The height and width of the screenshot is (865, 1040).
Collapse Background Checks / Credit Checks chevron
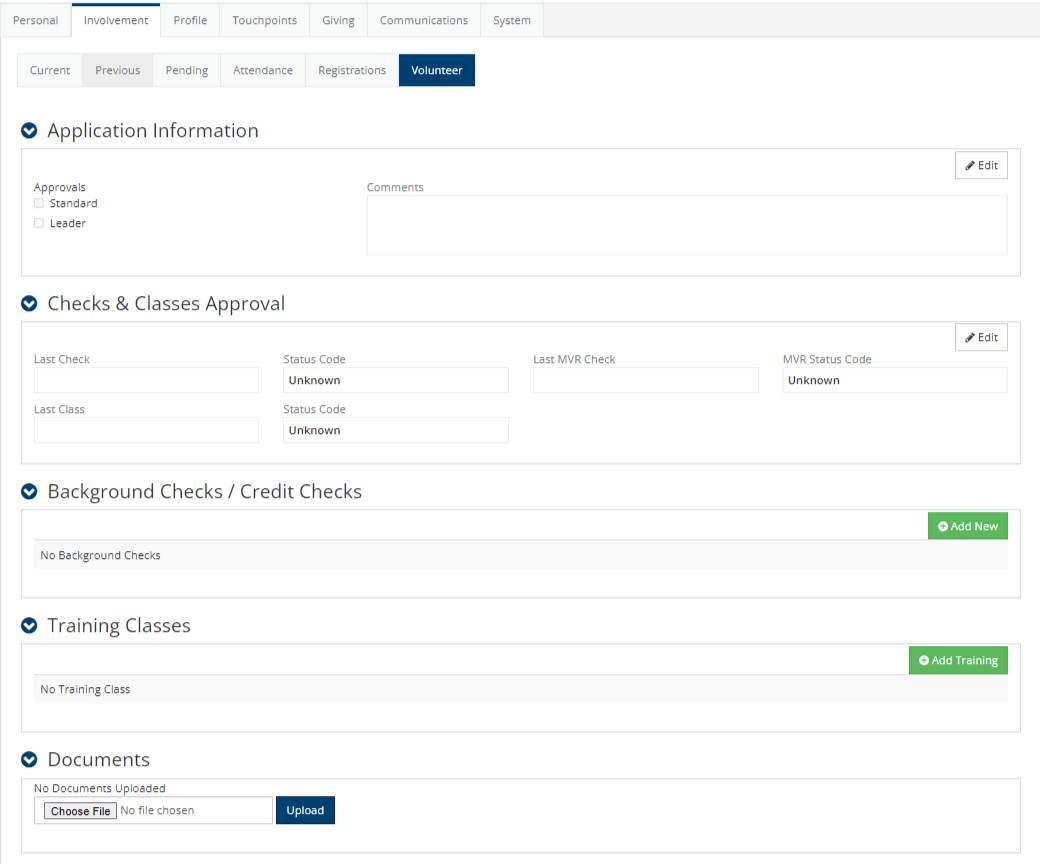(29, 492)
